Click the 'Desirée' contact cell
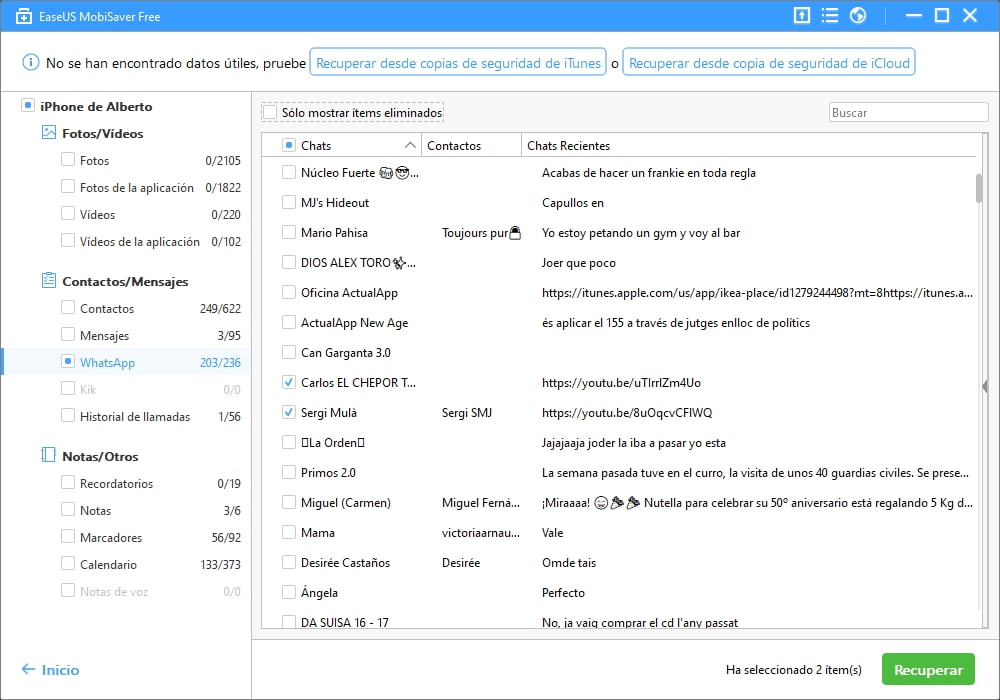 461,562
